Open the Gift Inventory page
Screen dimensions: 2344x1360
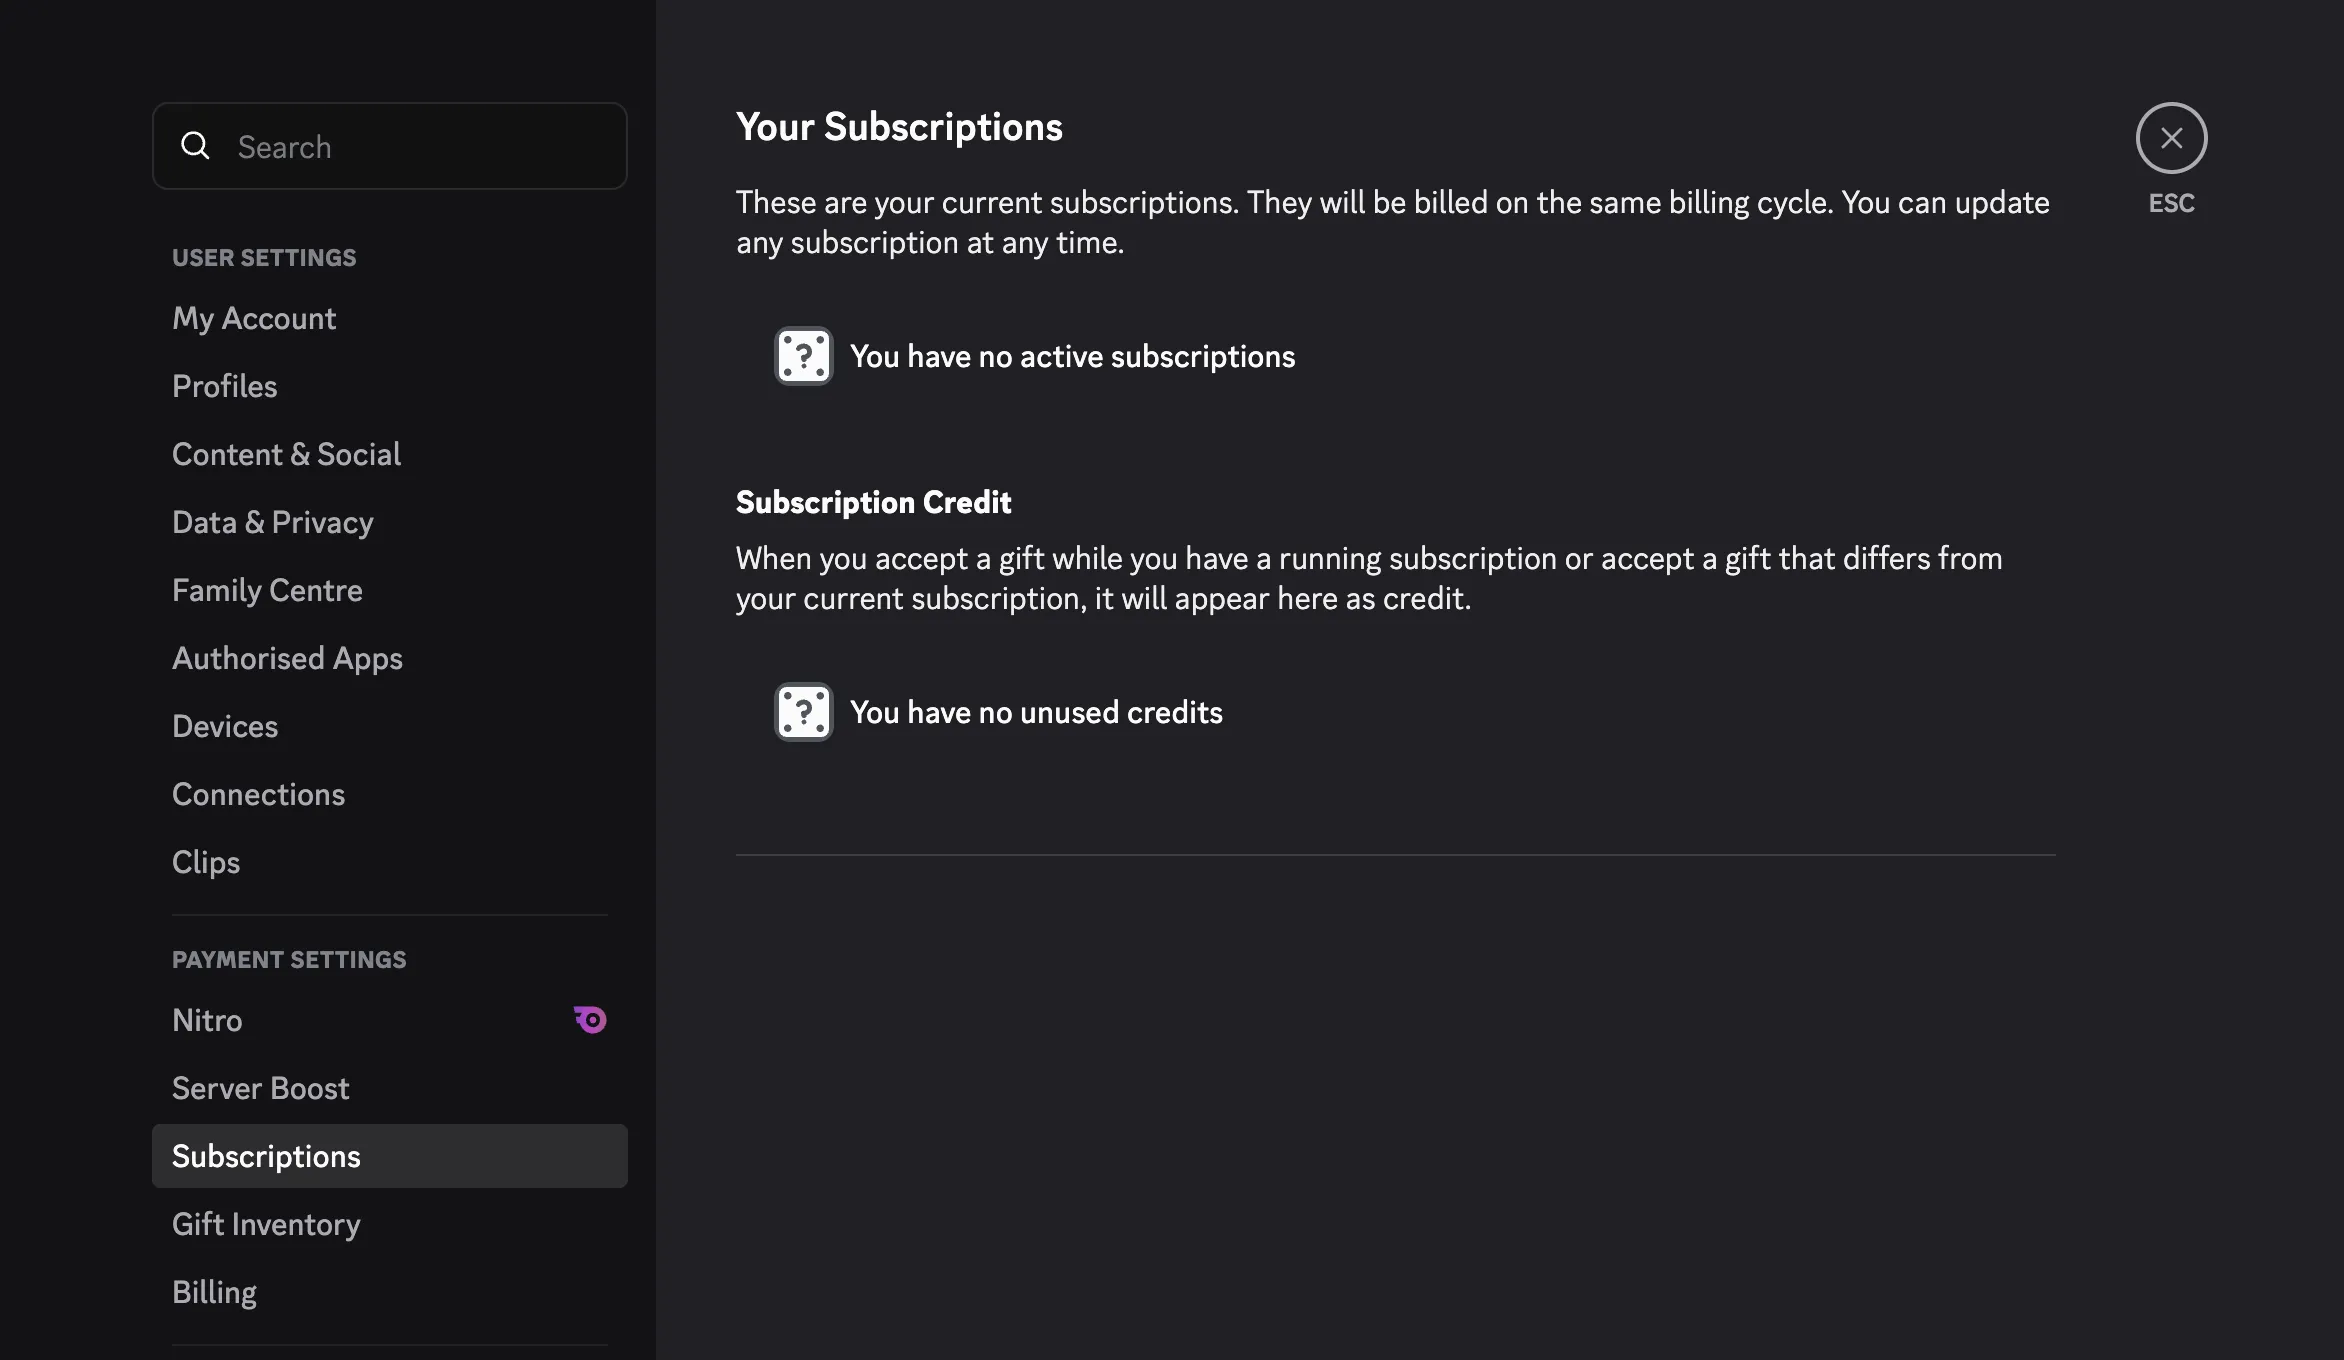click(x=266, y=1224)
